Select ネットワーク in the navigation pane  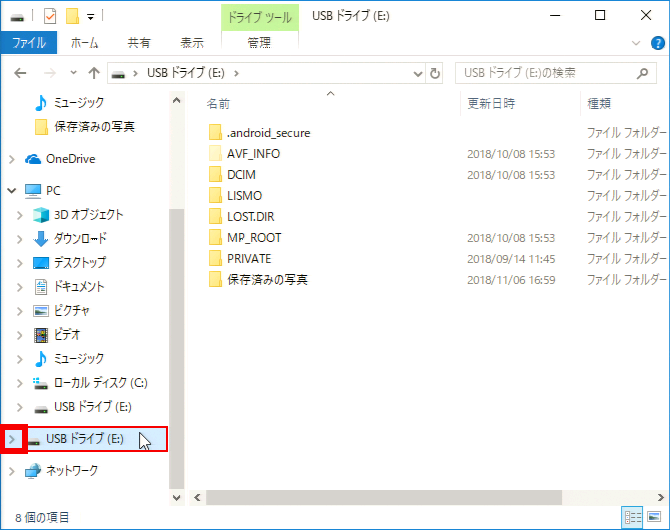tap(62, 471)
